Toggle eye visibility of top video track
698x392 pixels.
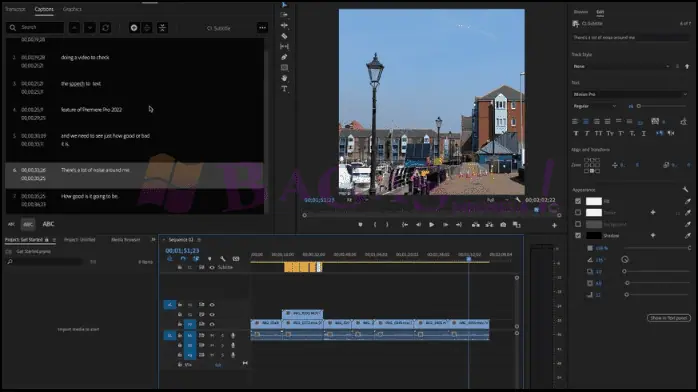pyautogui.click(x=212, y=305)
